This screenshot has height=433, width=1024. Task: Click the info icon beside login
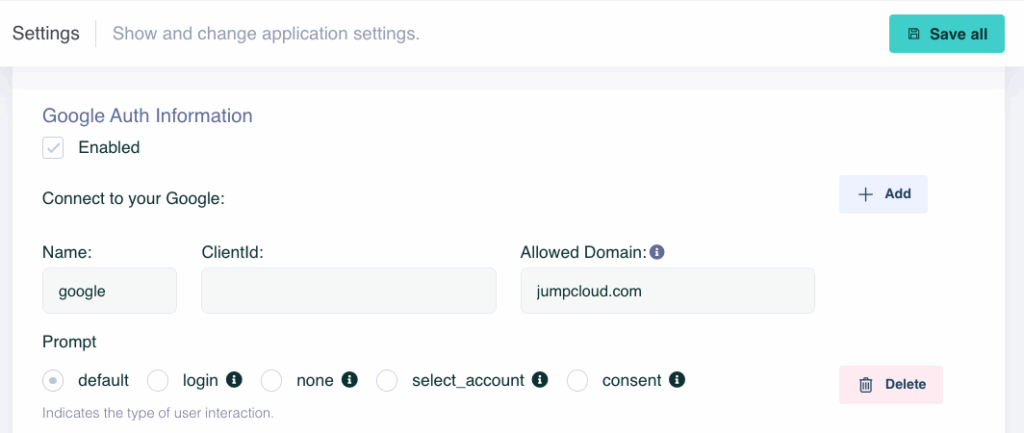[x=235, y=380]
